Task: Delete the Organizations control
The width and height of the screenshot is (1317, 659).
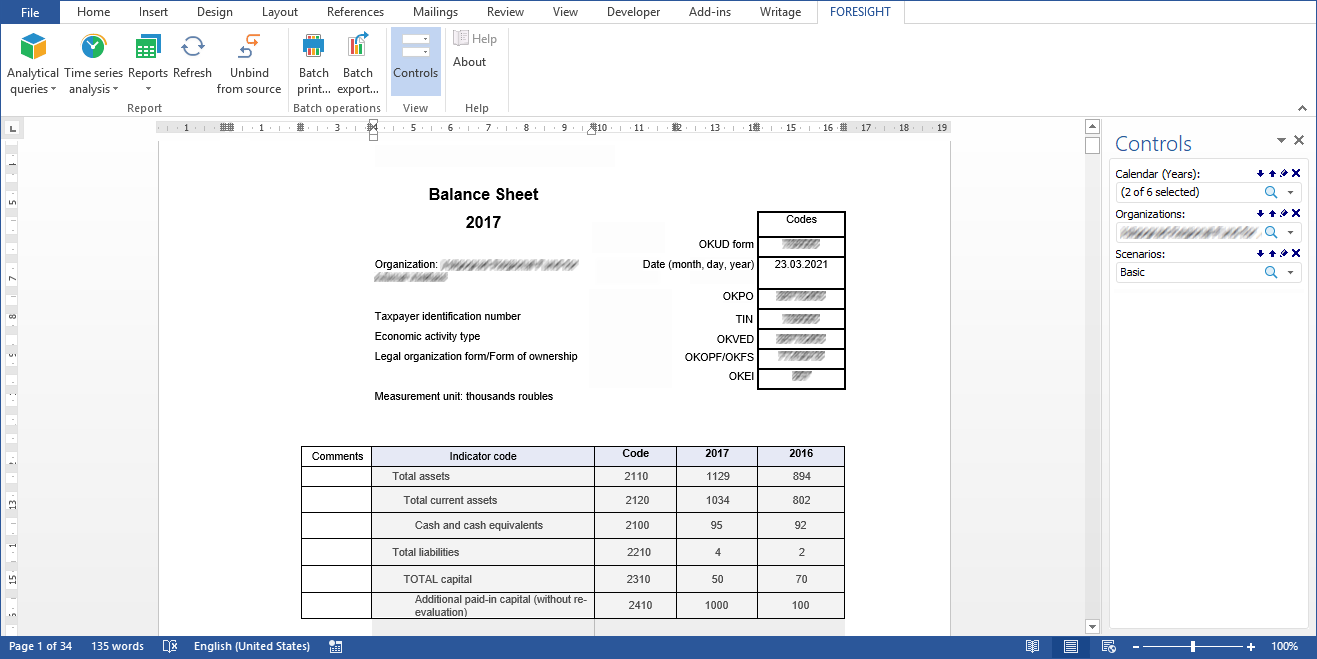Action: click(x=1296, y=214)
